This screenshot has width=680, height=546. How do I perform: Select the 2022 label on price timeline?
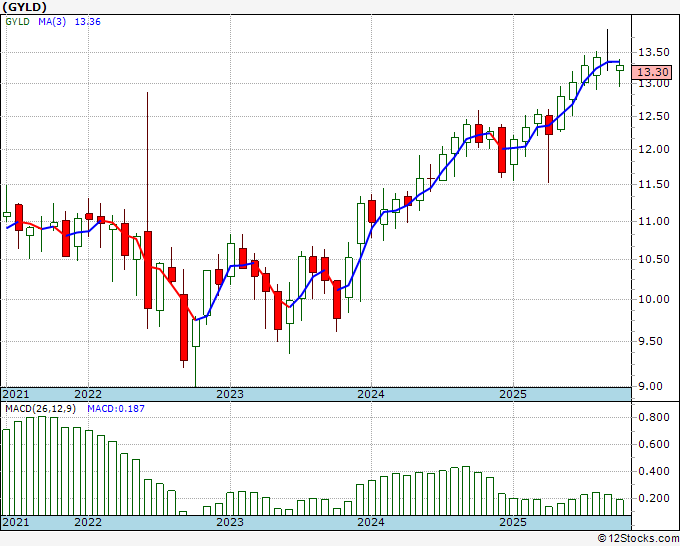click(88, 394)
